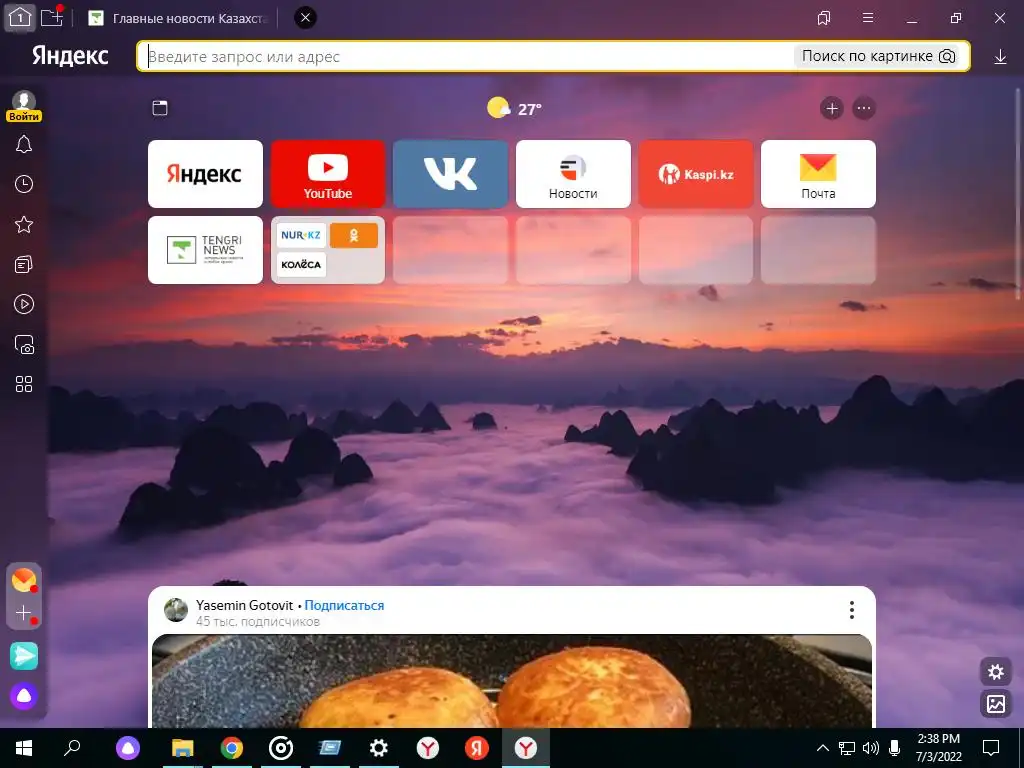Open the volume icon in system tray
This screenshot has height=768, width=1024.
coord(871,748)
